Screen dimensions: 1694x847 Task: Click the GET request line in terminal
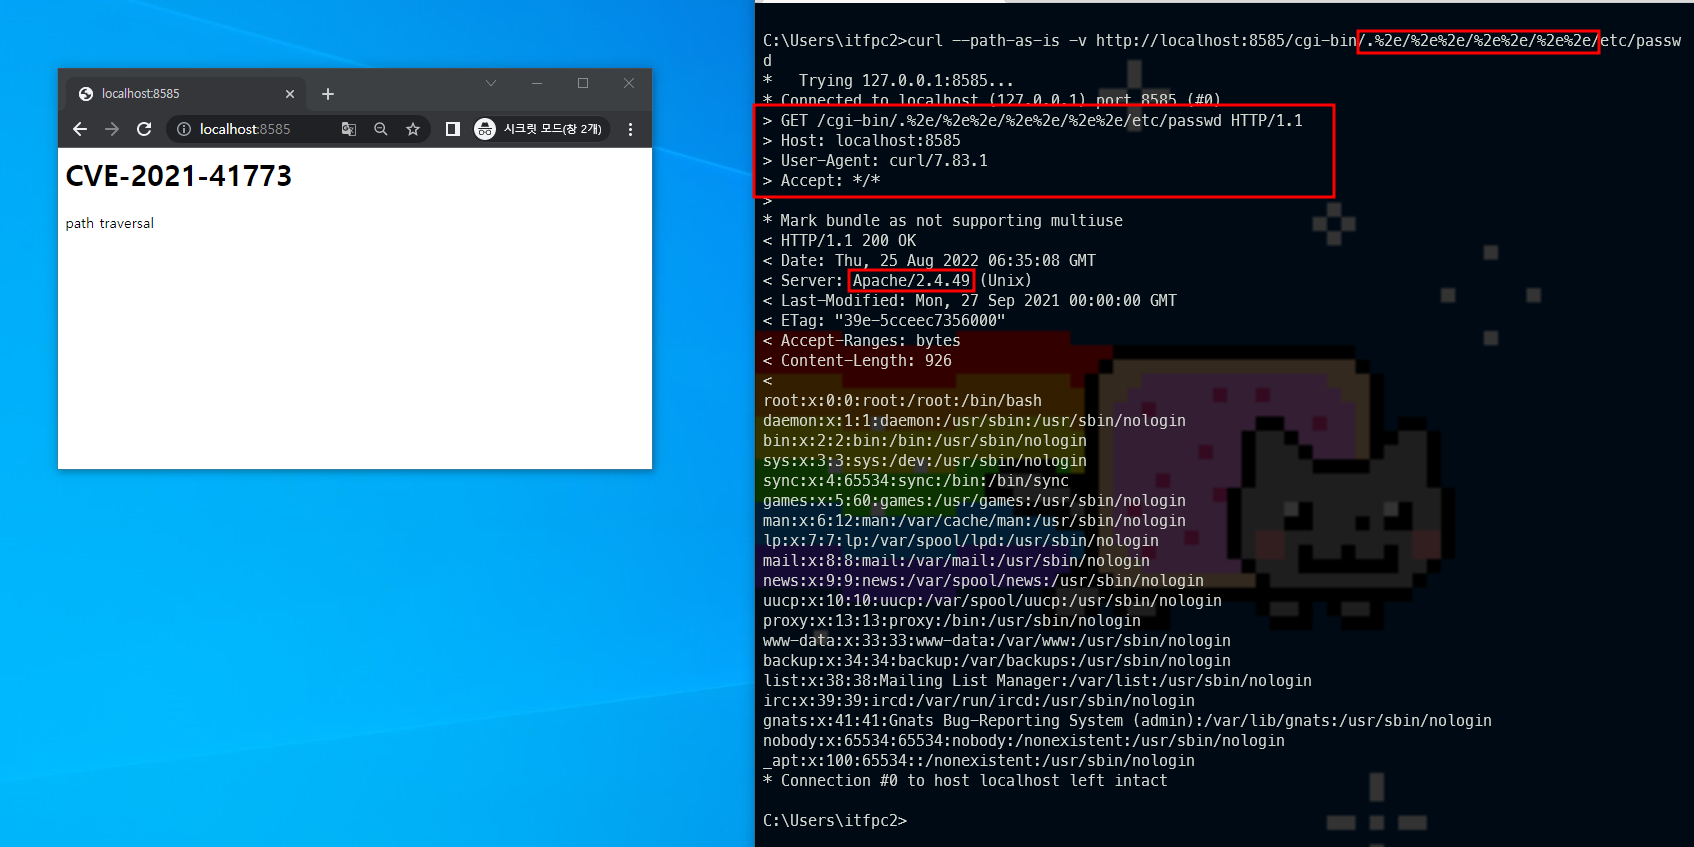click(1033, 120)
